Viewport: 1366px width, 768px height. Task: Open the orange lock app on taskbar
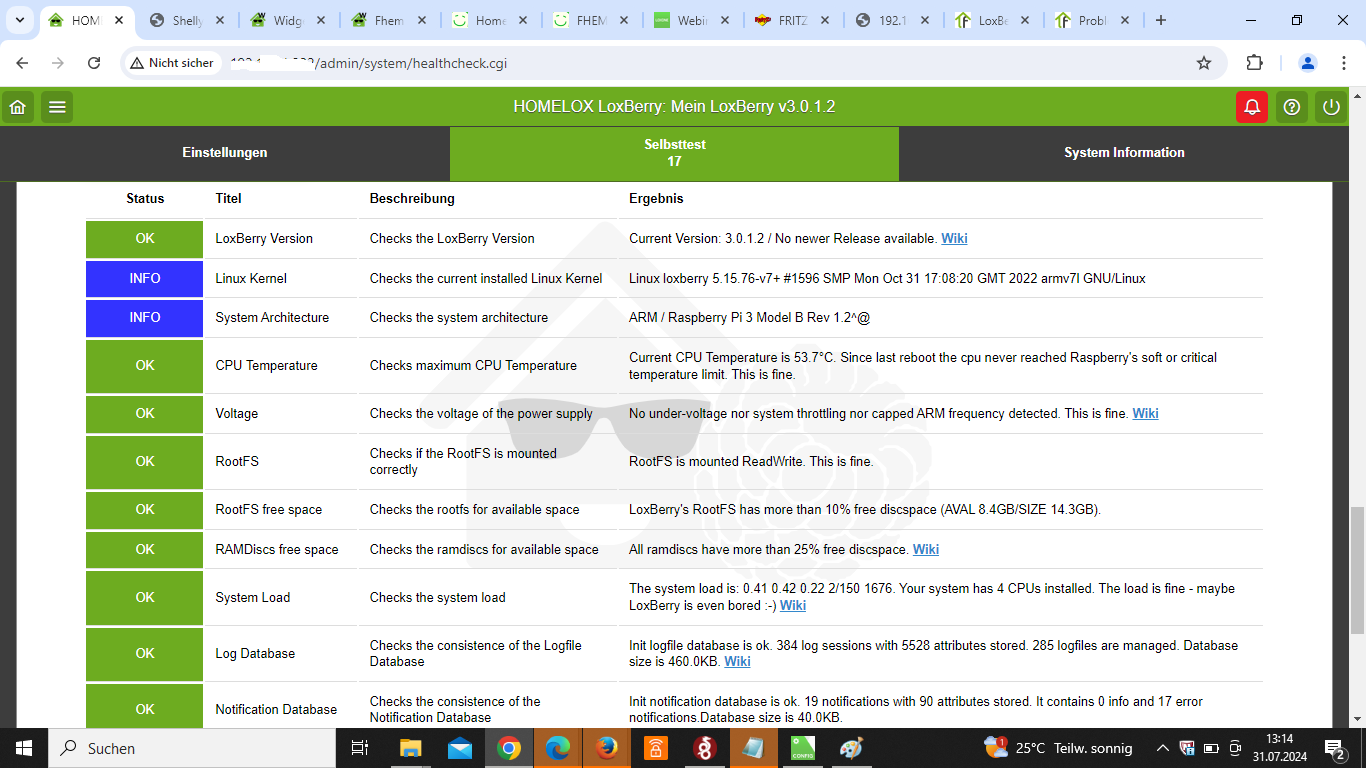click(655, 748)
